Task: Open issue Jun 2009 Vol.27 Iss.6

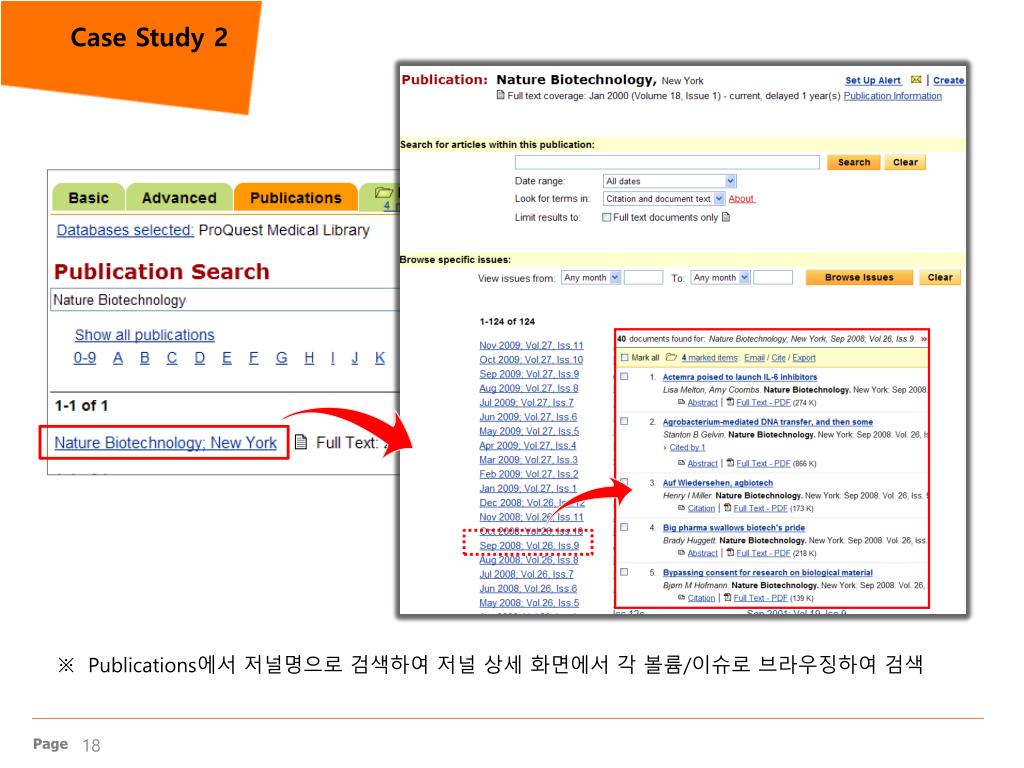Action: point(528,417)
